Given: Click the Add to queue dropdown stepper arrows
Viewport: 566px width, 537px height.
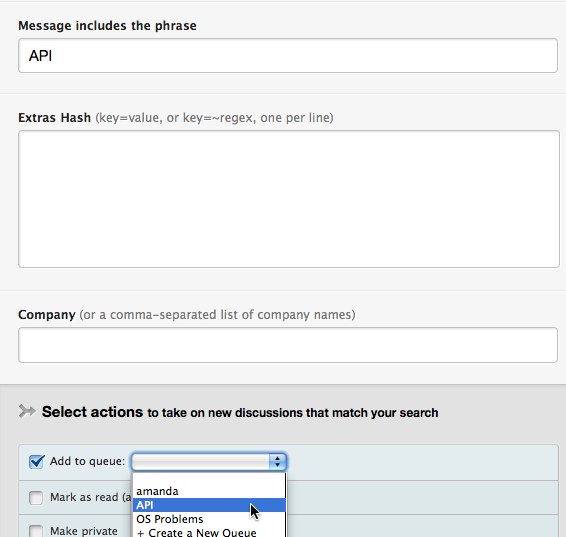Looking at the screenshot, I should [277, 462].
